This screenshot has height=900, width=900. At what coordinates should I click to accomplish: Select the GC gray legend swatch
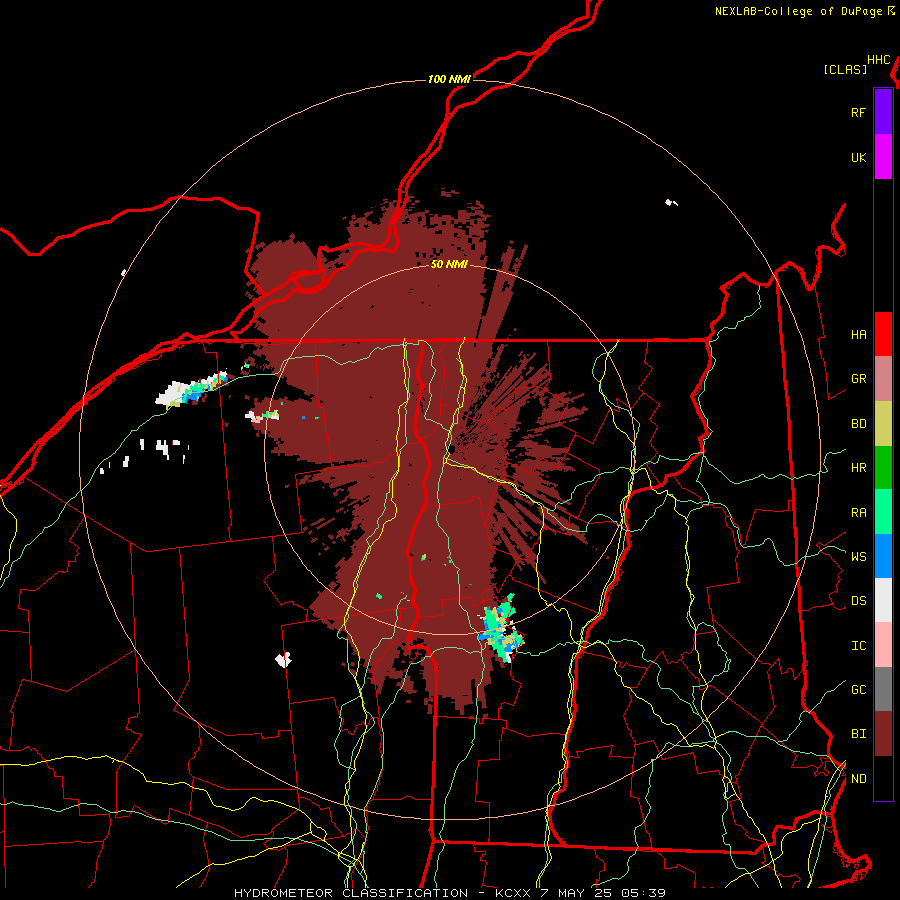883,689
